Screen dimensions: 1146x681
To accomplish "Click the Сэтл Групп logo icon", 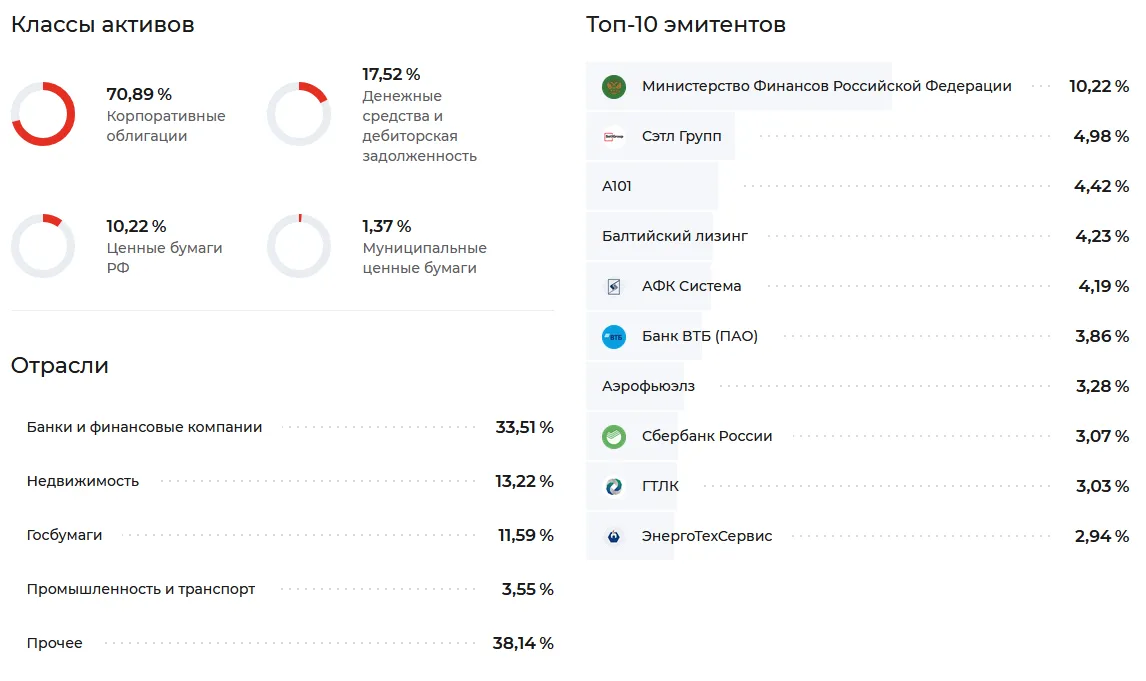I will (x=614, y=137).
